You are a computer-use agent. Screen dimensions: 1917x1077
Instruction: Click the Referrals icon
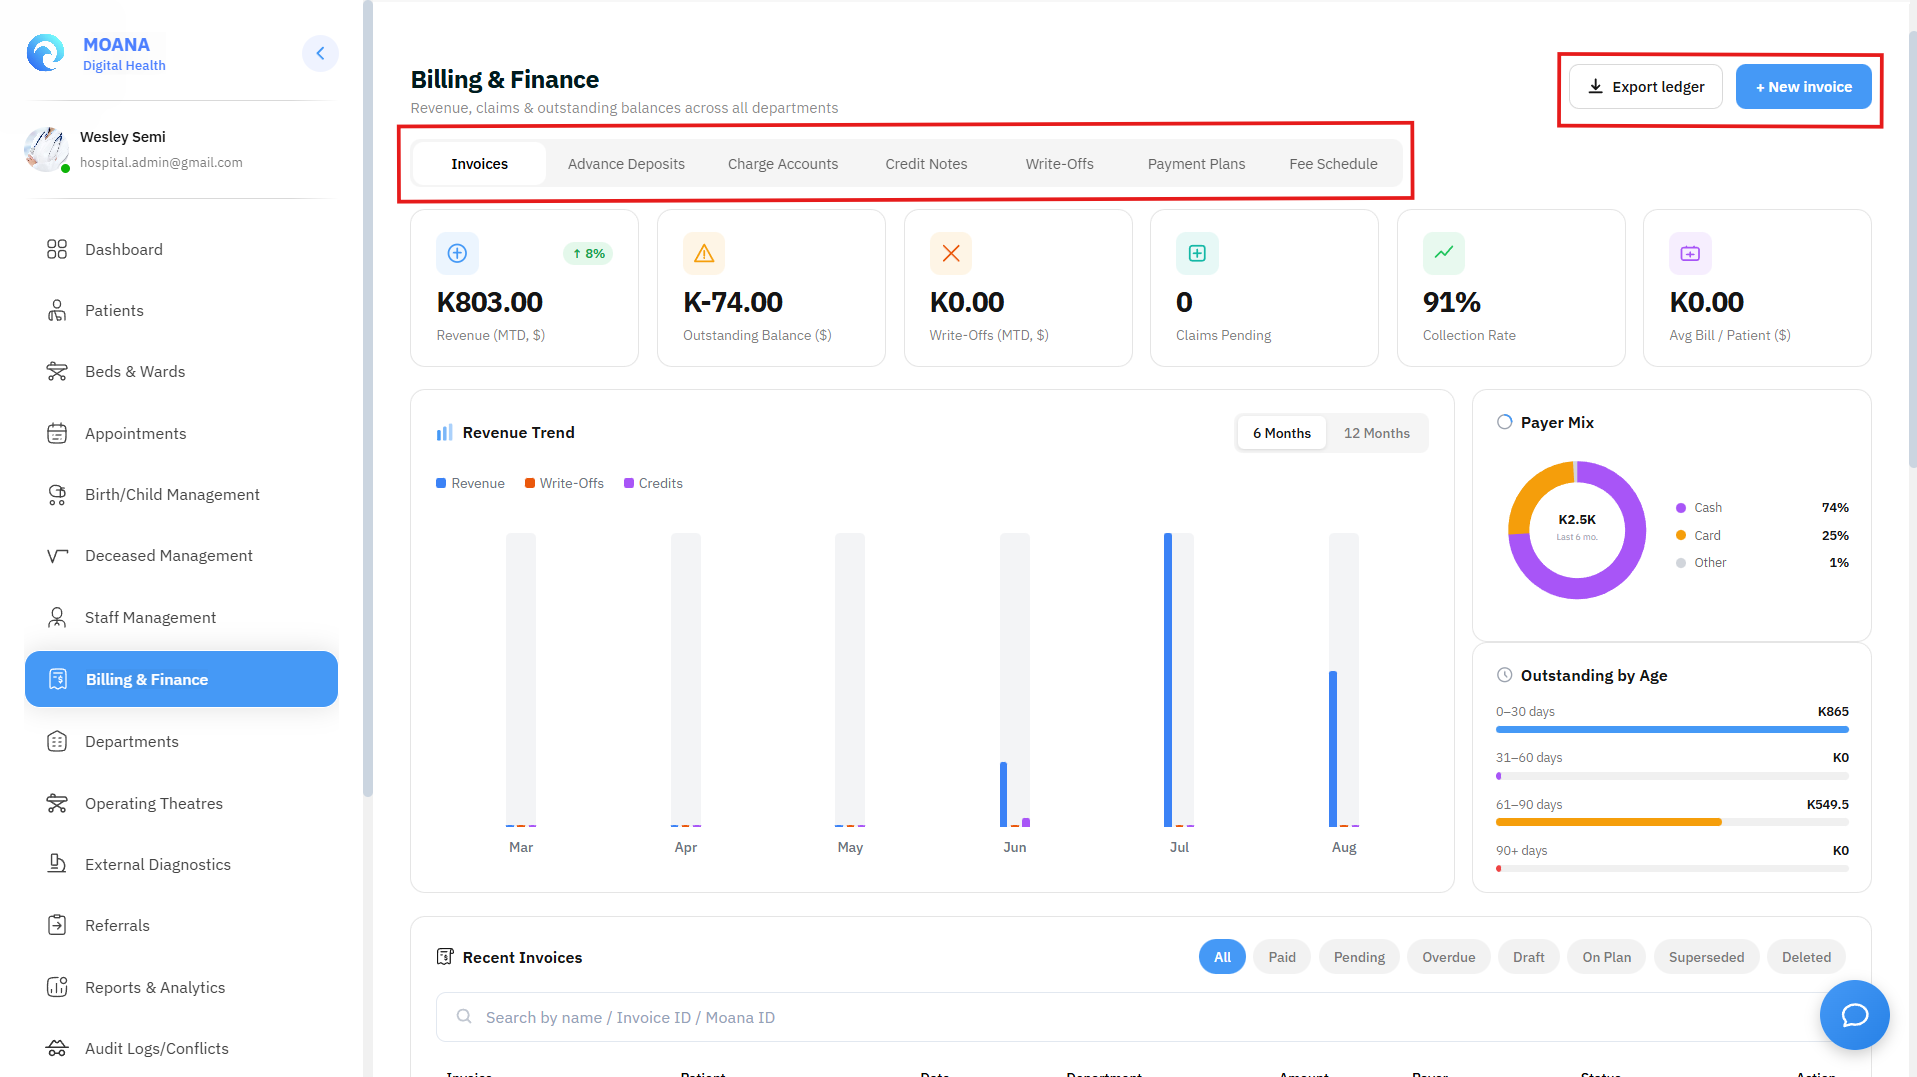tap(57, 925)
